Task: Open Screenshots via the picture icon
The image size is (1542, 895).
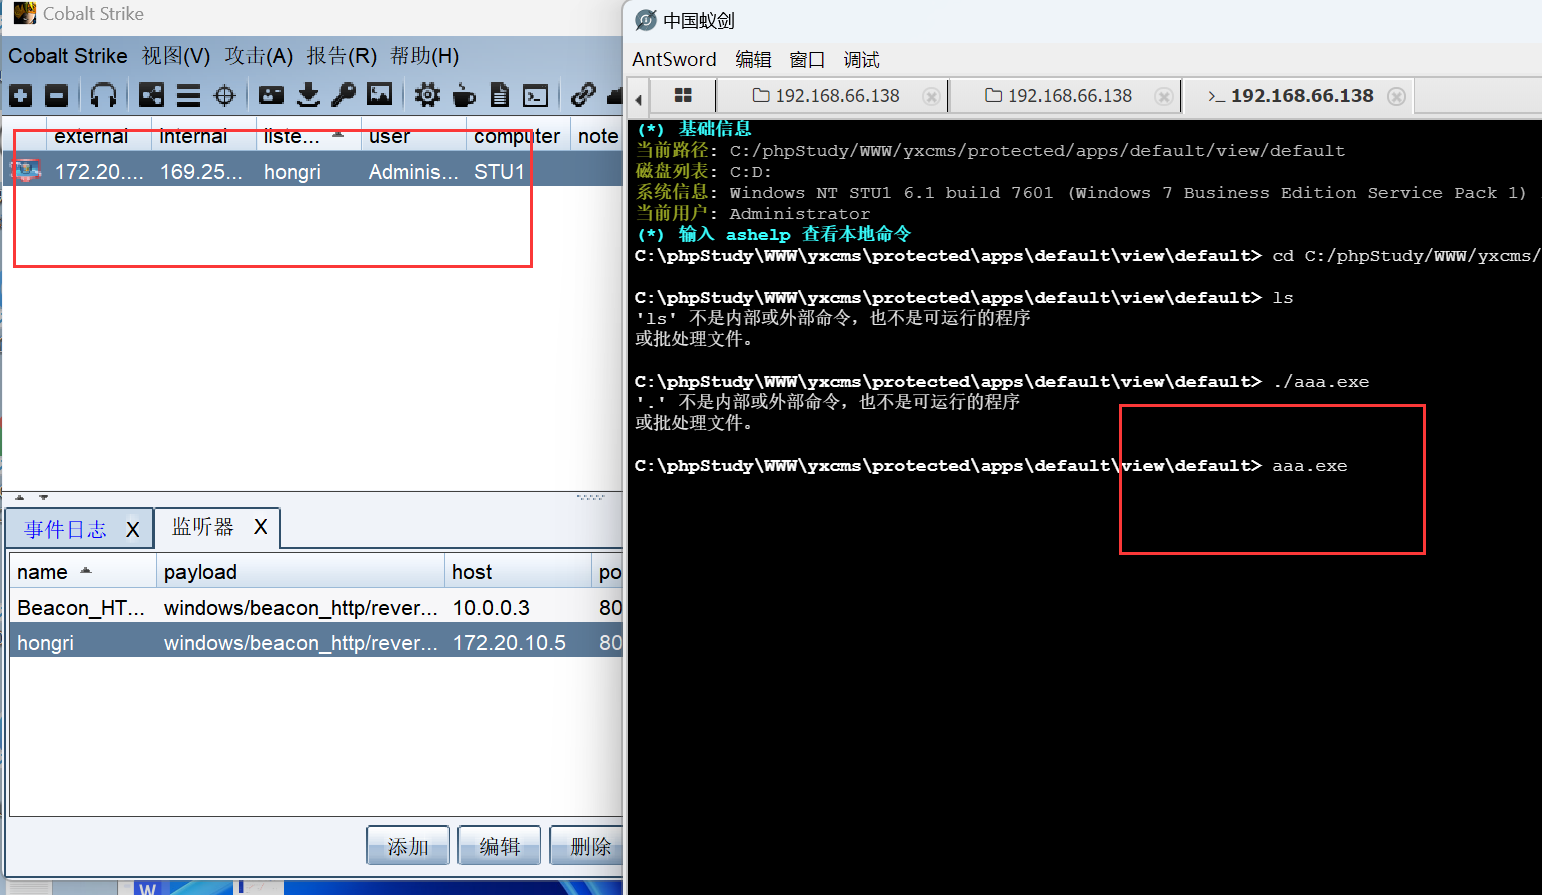Action: point(380,96)
